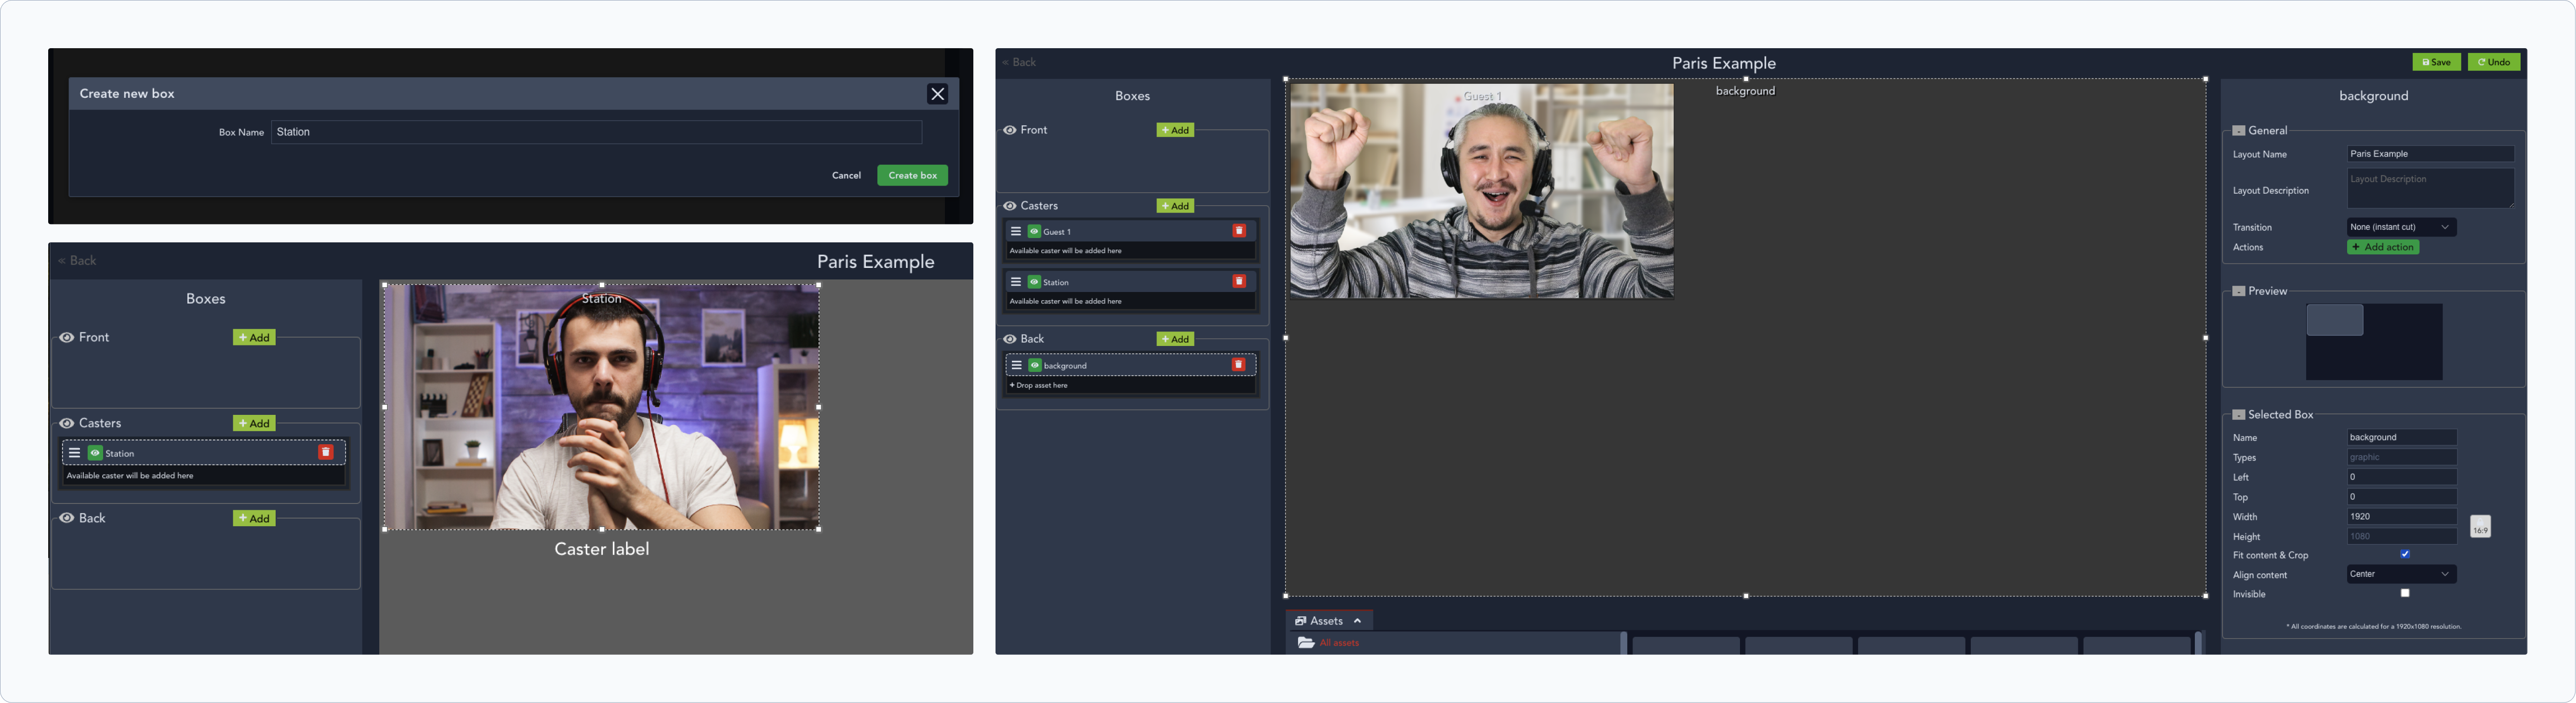Click the Height field

click(2401, 537)
